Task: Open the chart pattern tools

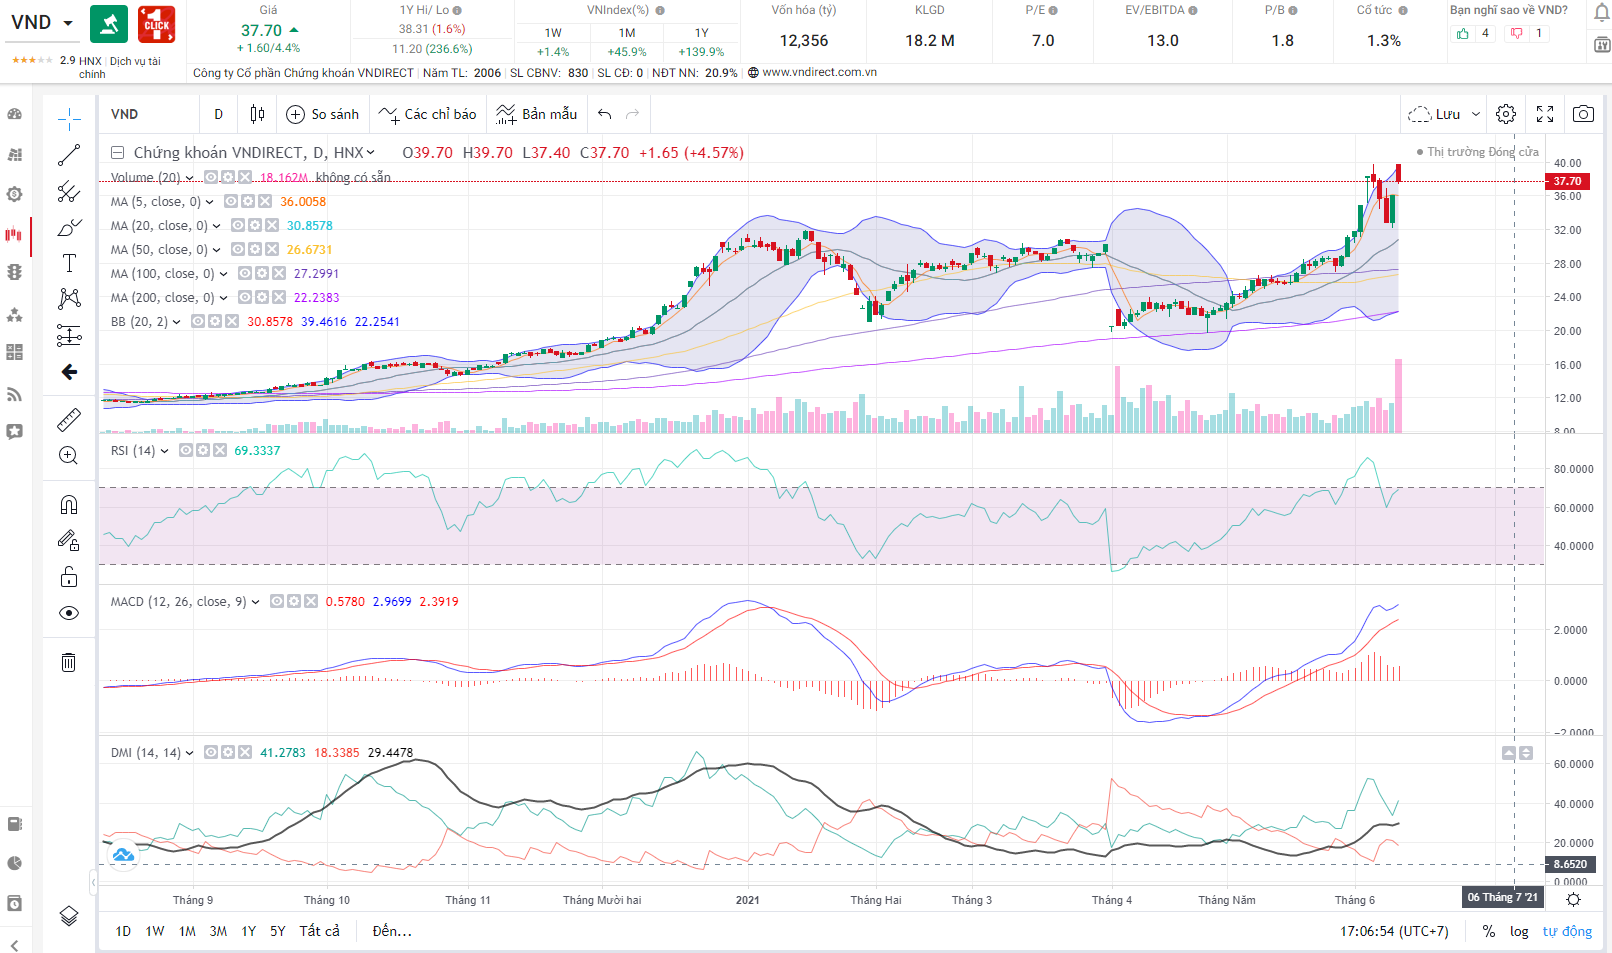Action: click(x=69, y=299)
